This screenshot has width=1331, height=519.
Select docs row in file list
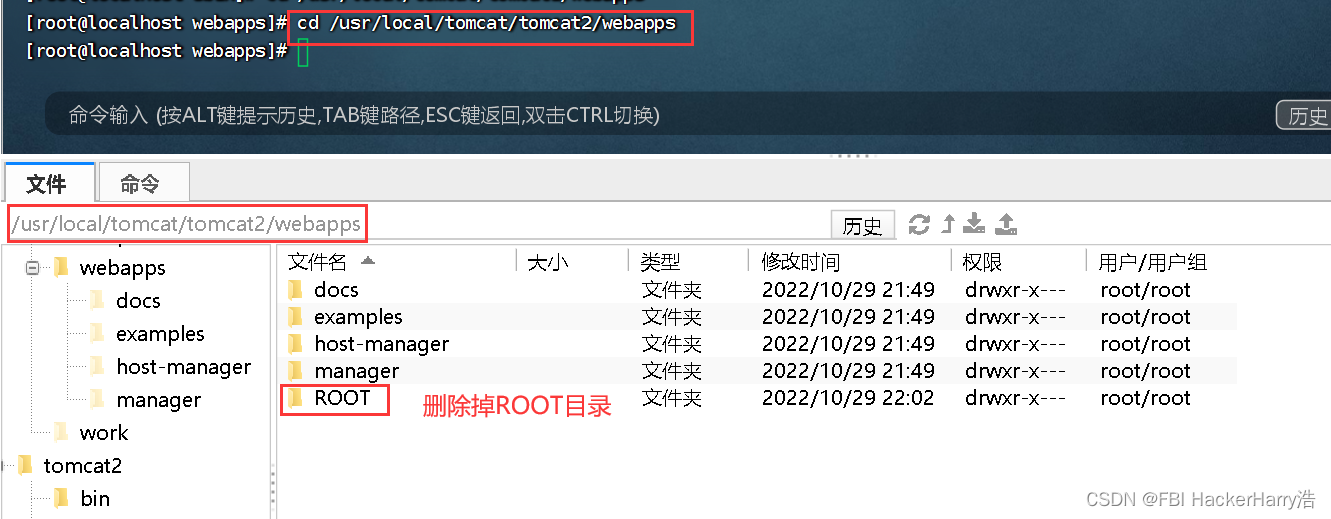point(760,290)
